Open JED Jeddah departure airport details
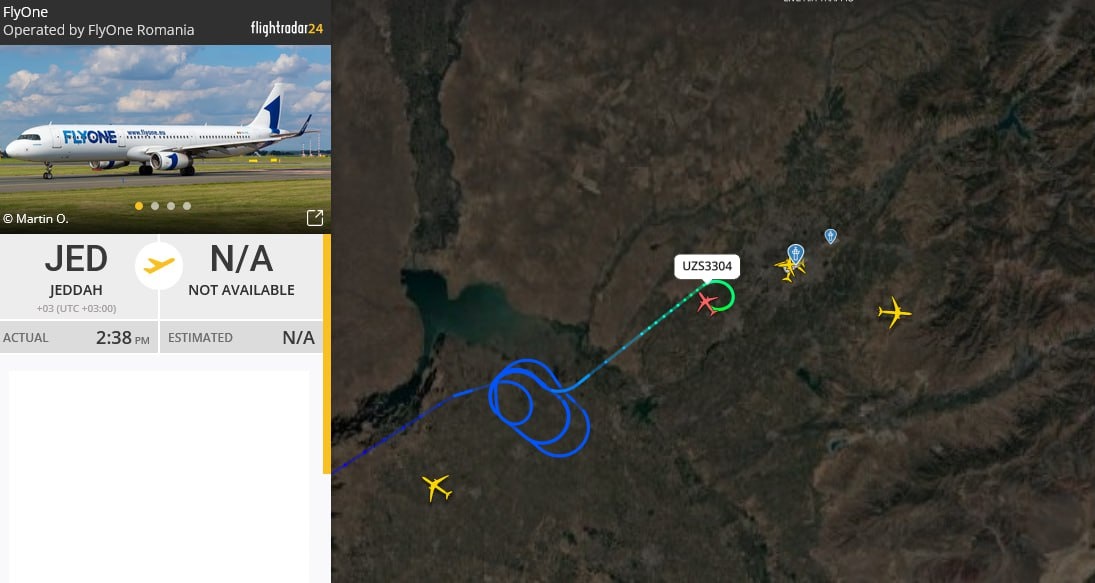This screenshot has width=1095, height=583. click(76, 277)
